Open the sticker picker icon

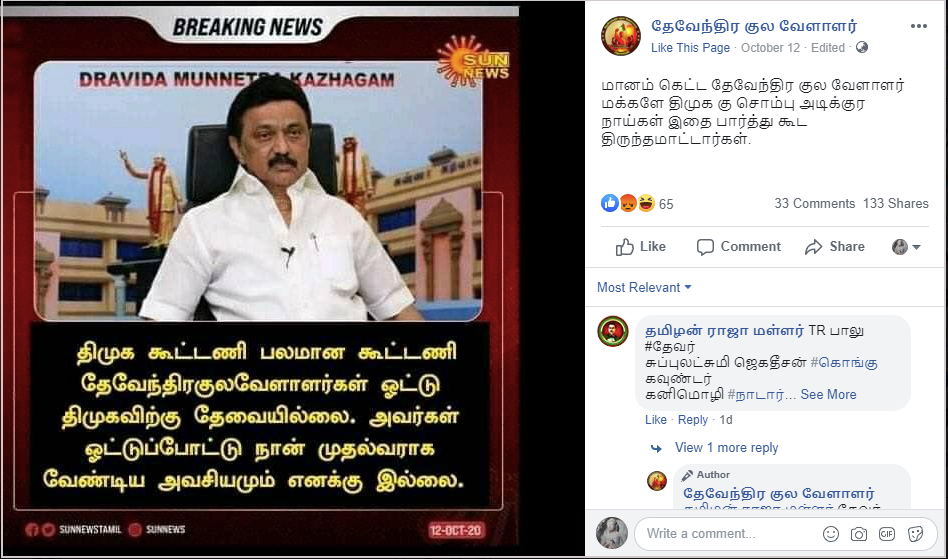915,534
